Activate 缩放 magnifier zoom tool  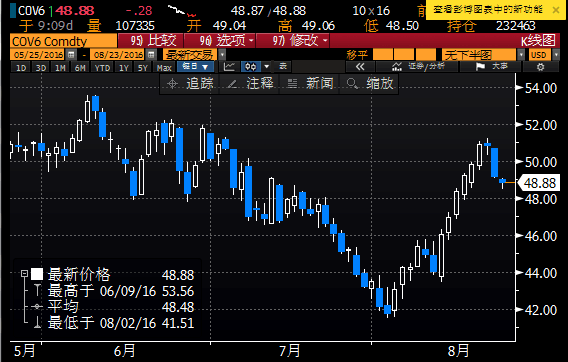[369, 84]
